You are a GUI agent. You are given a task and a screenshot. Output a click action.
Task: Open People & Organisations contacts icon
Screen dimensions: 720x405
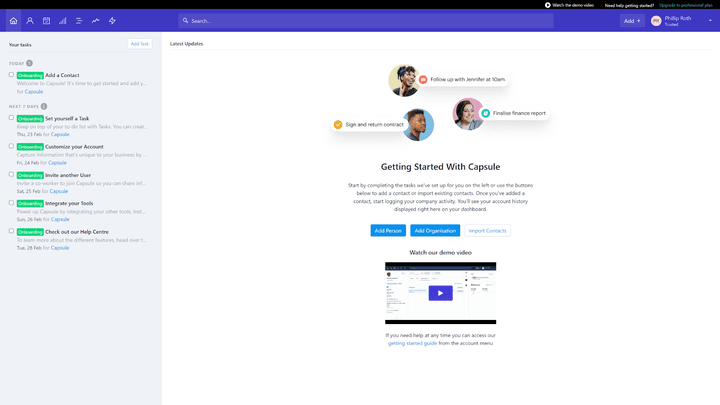pyautogui.click(x=30, y=20)
